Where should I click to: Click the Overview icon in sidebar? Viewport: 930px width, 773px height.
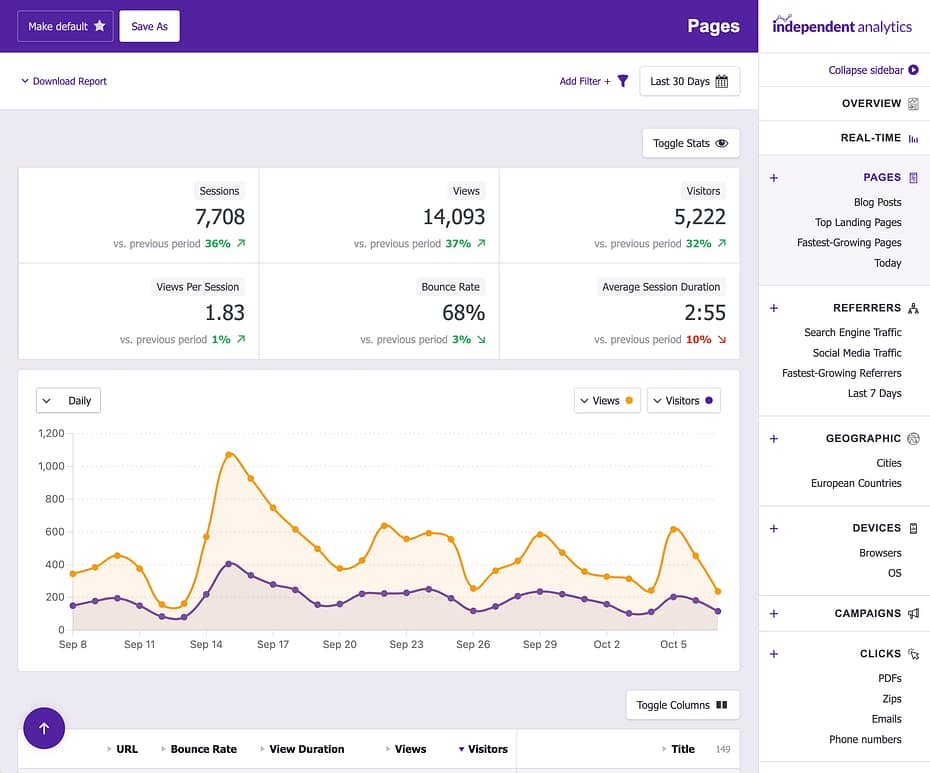pos(913,104)
